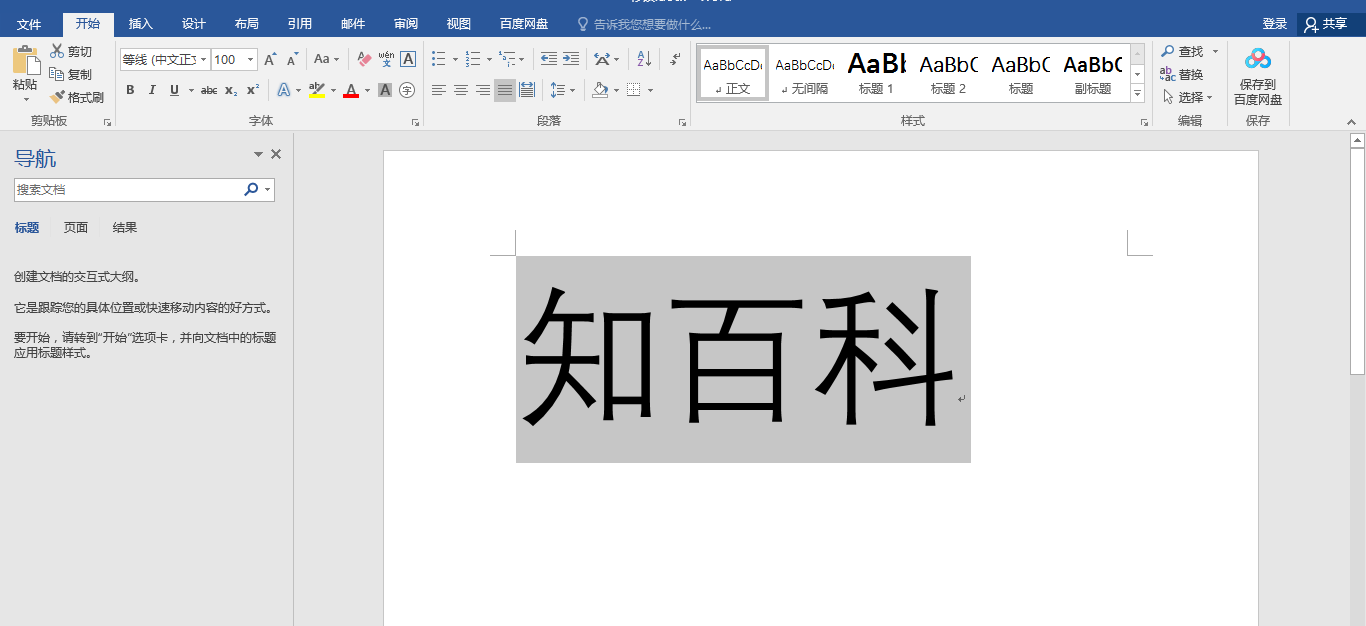Open the font size dropdown
Screen dimensions: 1366x626
click(248, 60)
